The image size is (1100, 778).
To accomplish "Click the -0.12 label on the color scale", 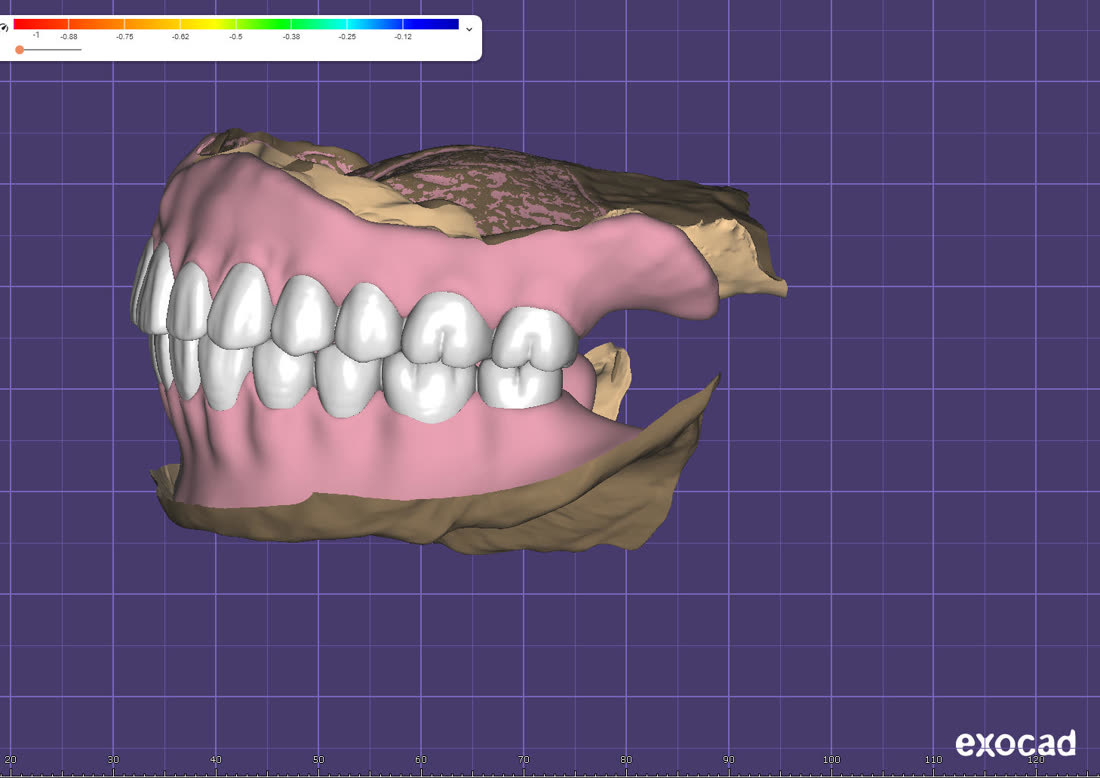I will (x=403, y=36).
